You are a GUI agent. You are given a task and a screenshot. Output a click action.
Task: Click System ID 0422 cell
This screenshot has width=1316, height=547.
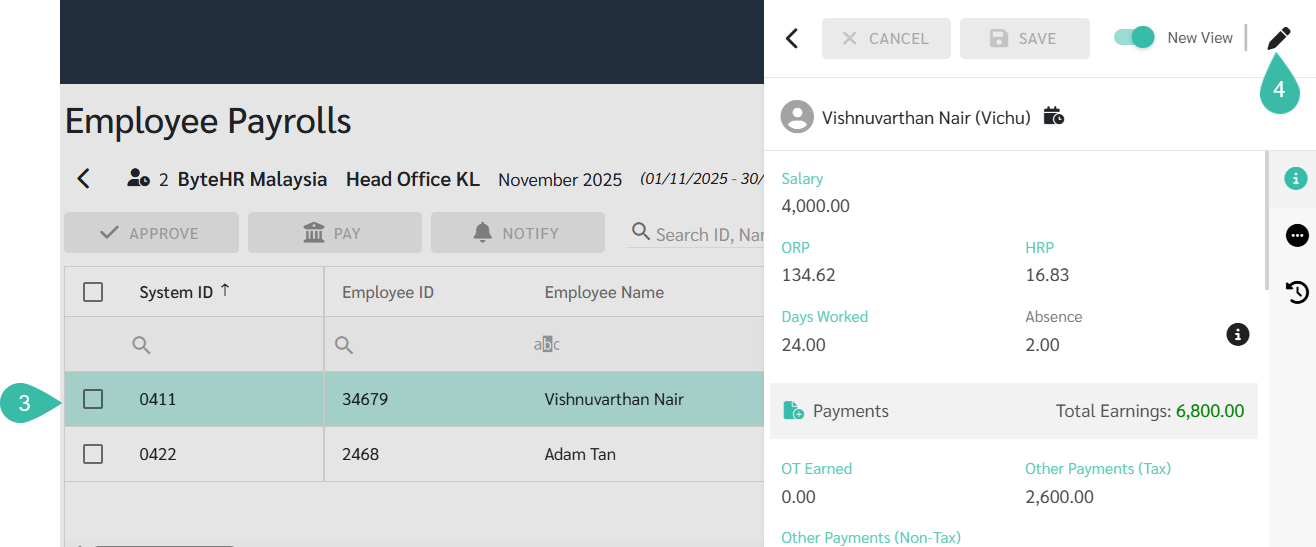[158, 454]
